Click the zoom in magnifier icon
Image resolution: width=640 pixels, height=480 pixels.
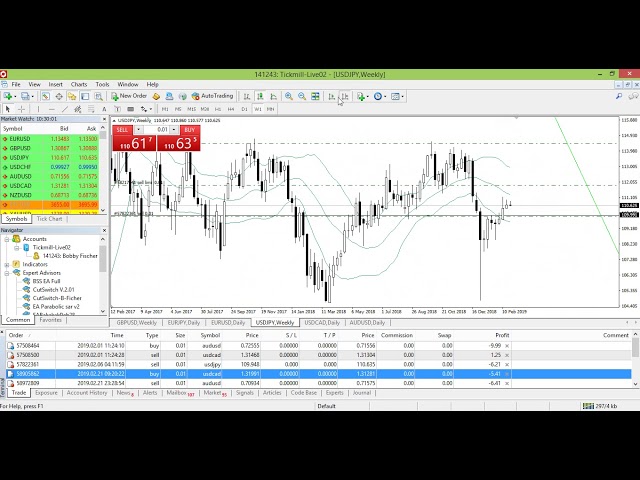[289, 96]
